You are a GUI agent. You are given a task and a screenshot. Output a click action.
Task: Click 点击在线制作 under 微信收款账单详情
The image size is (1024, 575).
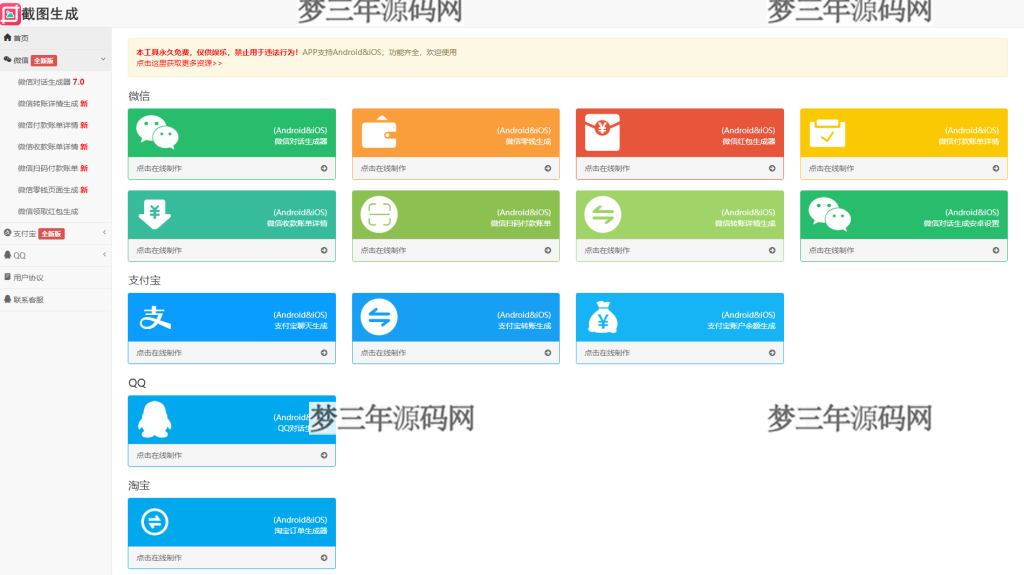pyautogui.click(x=159, y=250)
